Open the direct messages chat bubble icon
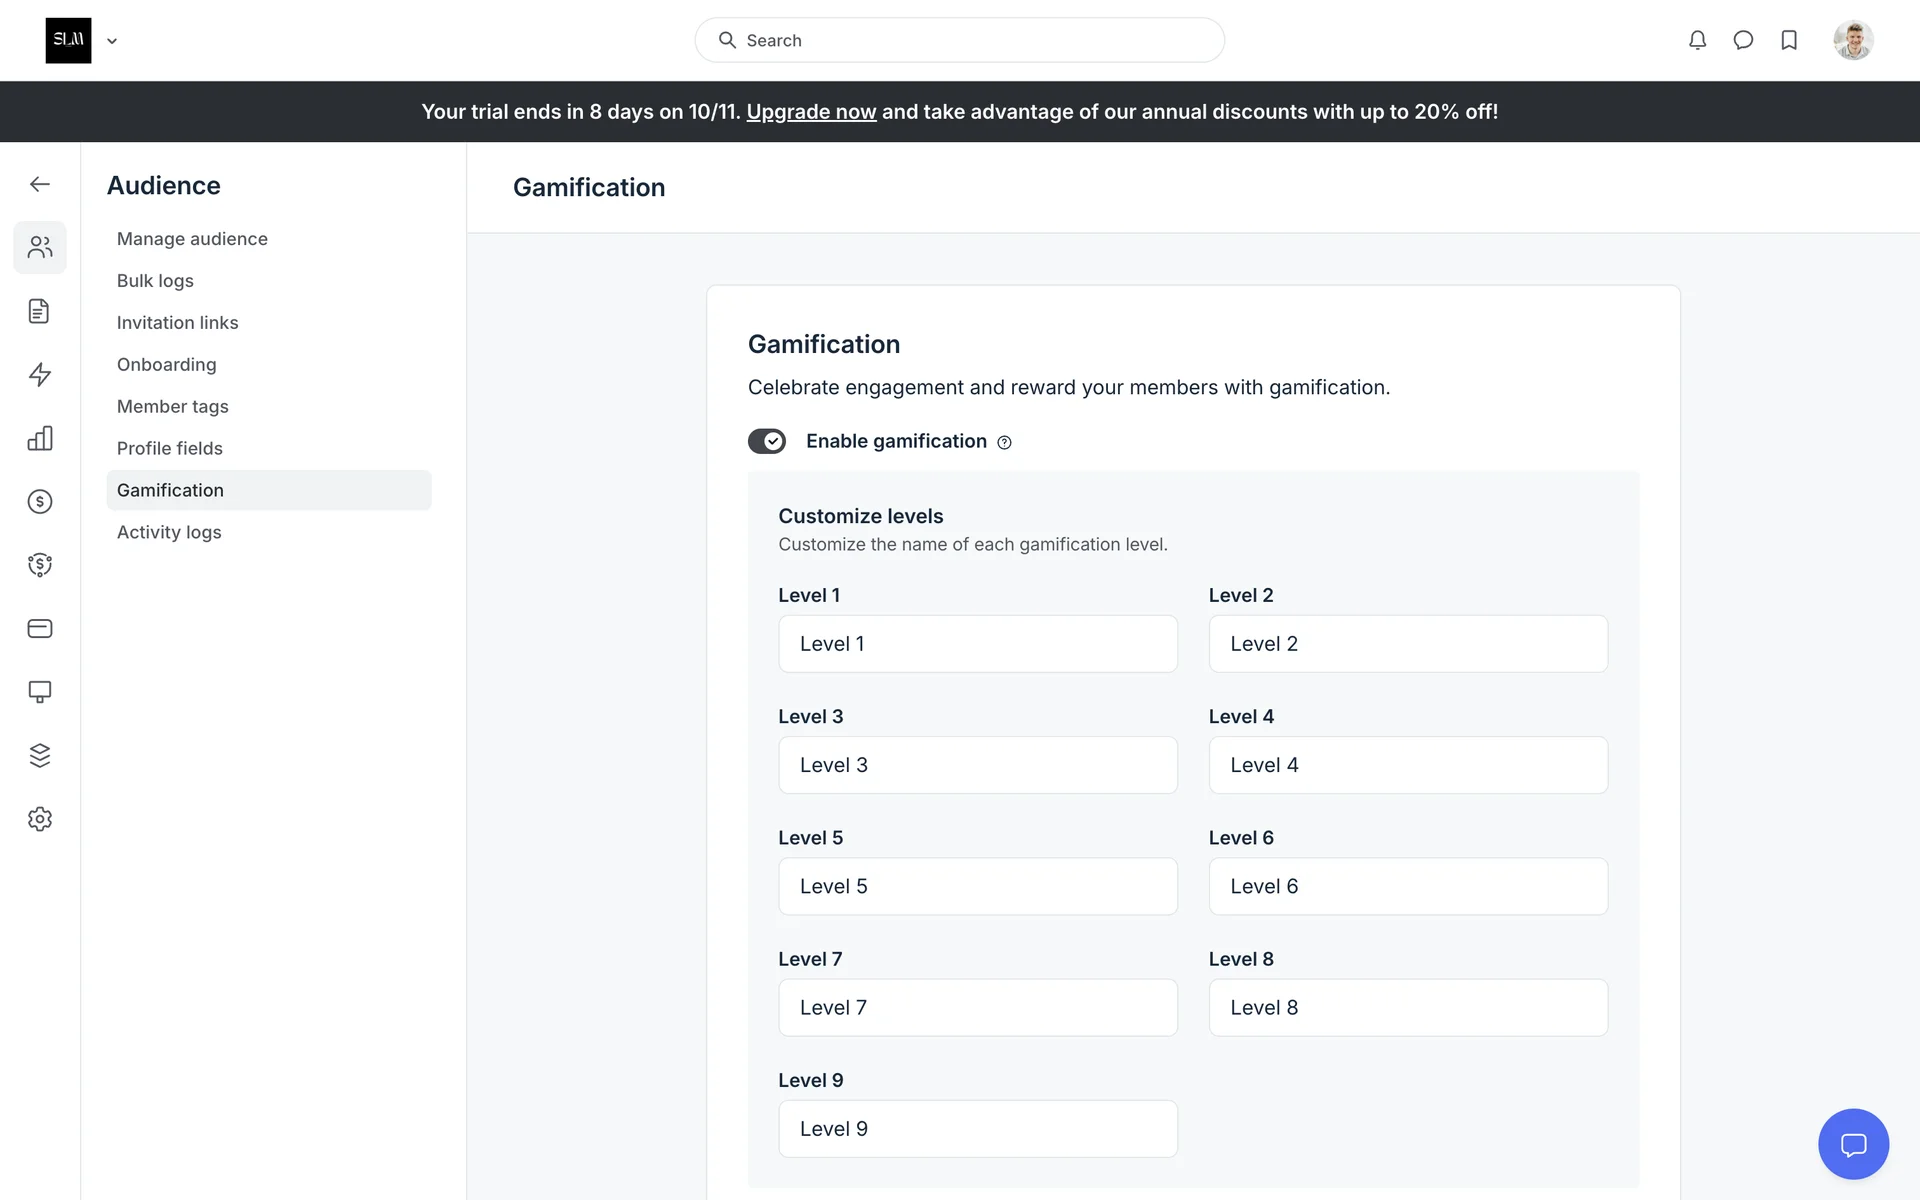1920x1200 pixels. pyautogui.click(x=1743, y=40)
